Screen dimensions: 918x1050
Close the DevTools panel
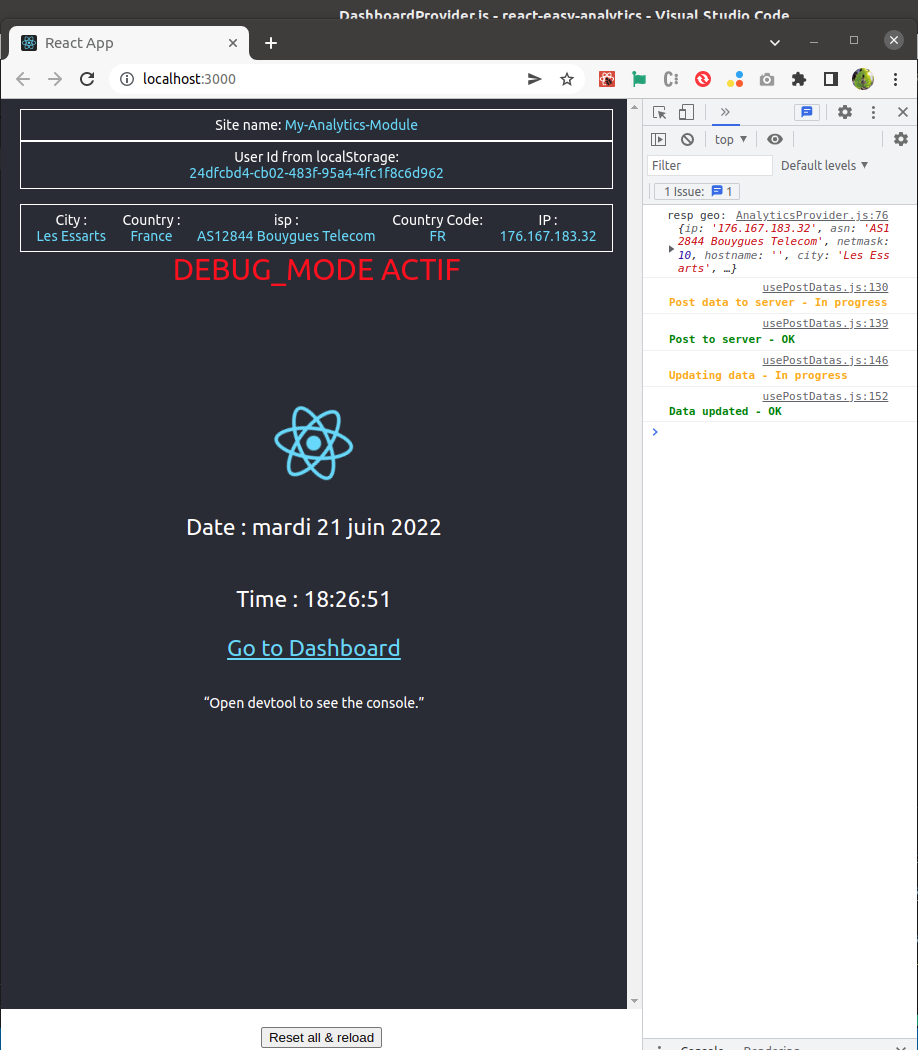pyautogui.click(x=903, y=112)
